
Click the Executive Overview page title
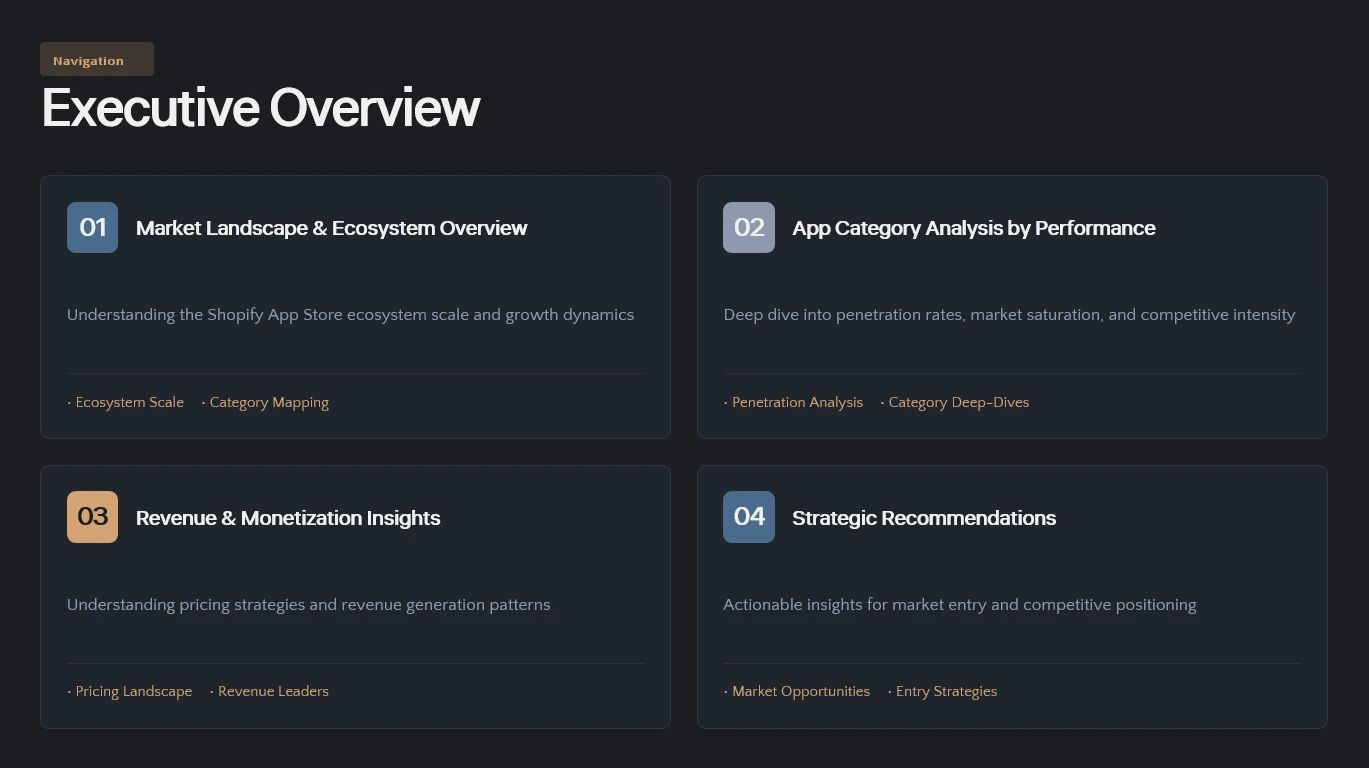(x=261, y=108)
